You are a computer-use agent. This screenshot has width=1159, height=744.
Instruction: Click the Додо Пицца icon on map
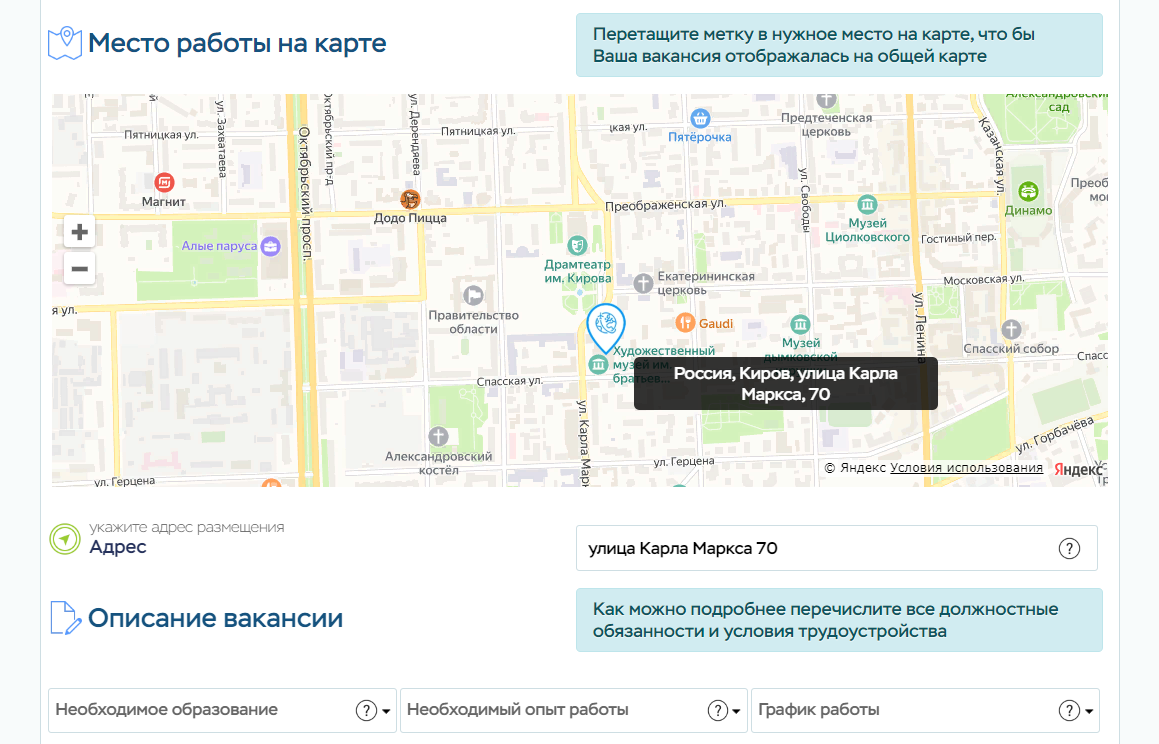click(x=410, y=199)
